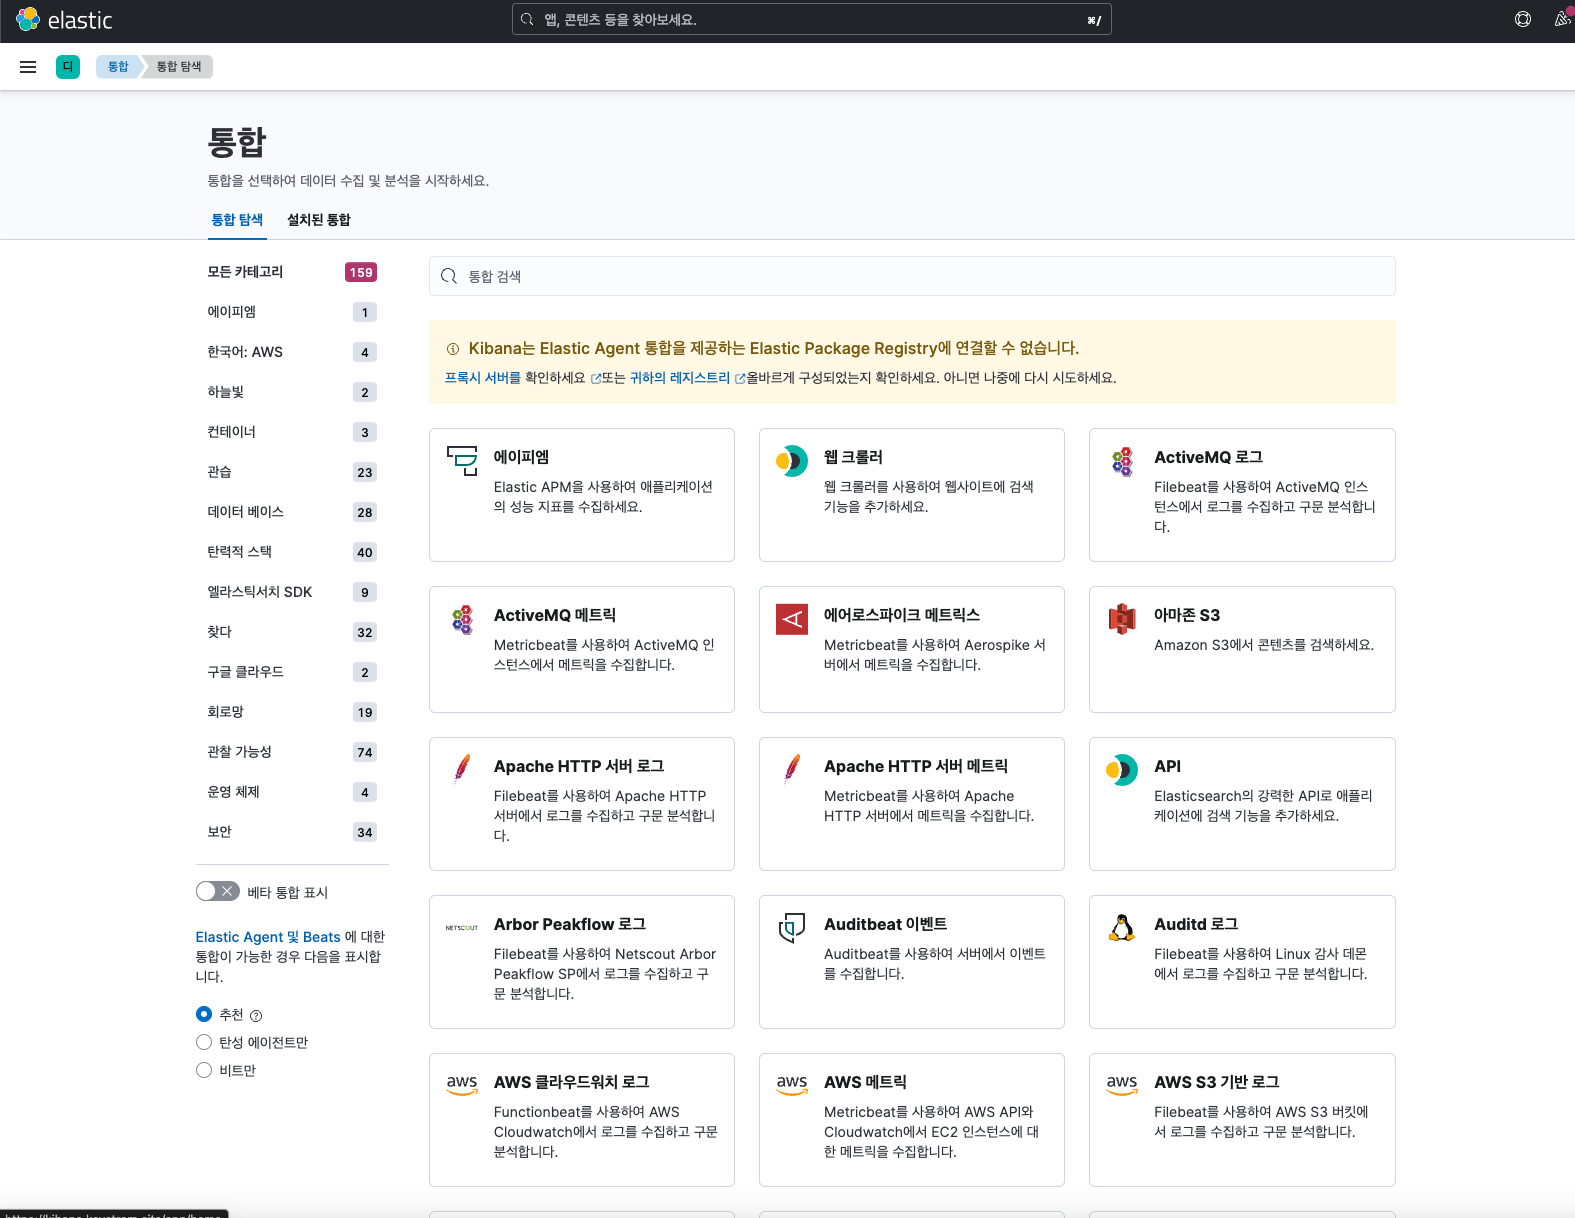The height and width of the screenshot is (1218, 1575).
Task: Click the Apache HTTP 서버 메트릭 feather icon
Action: (x=792, y=770)
